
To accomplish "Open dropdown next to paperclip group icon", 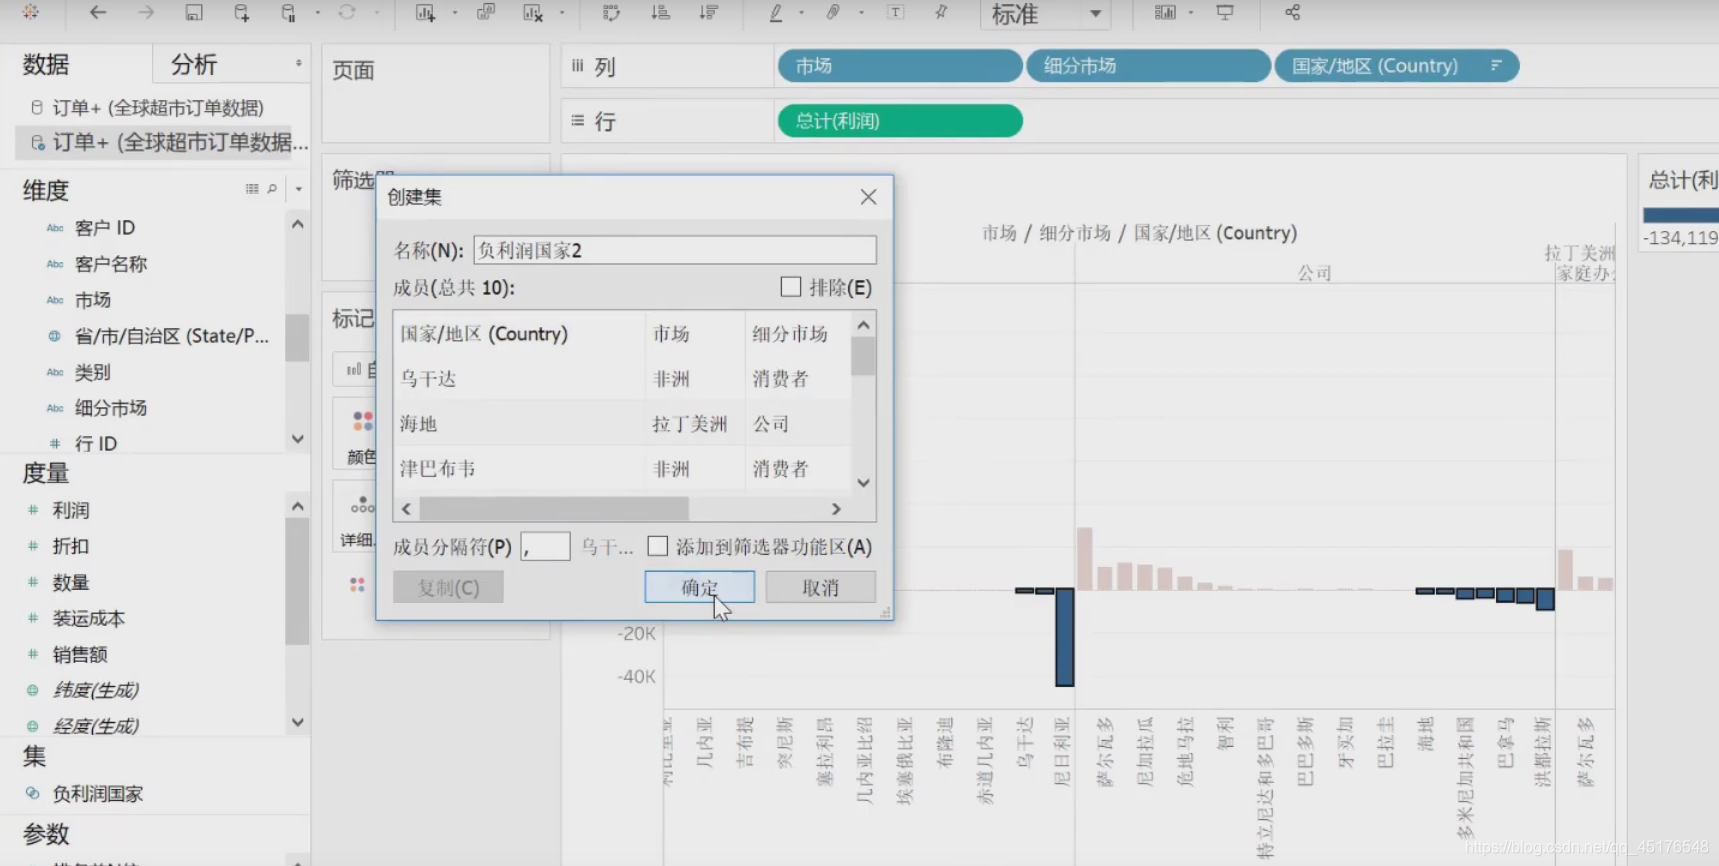I will click(860, 13).
